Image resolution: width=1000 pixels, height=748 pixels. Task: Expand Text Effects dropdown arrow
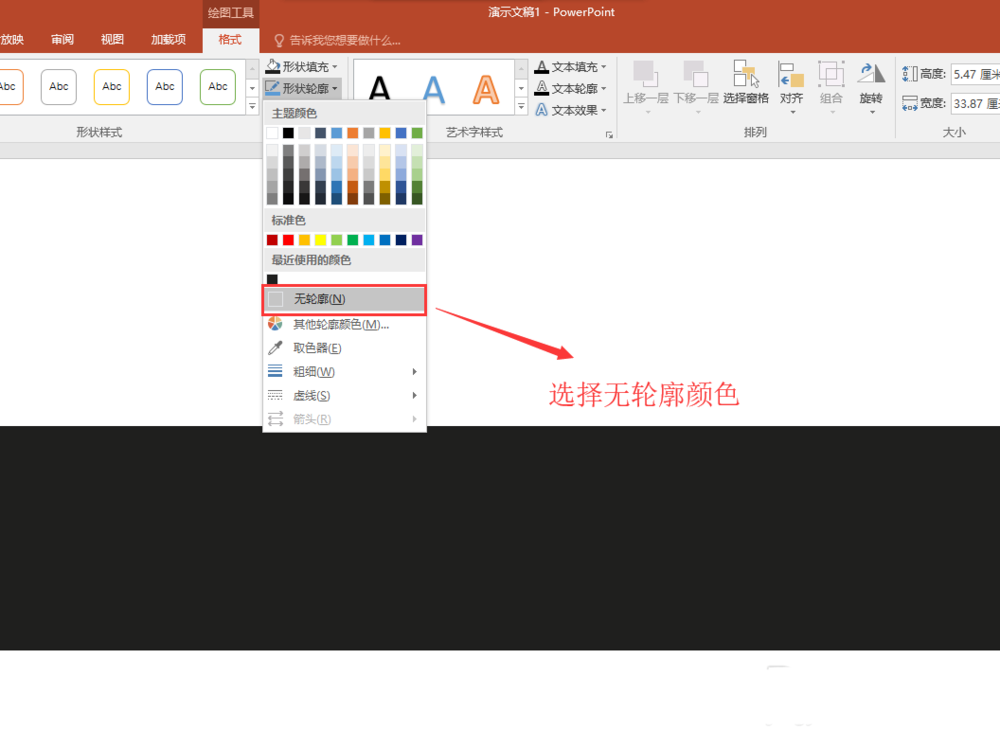point(603,110)
